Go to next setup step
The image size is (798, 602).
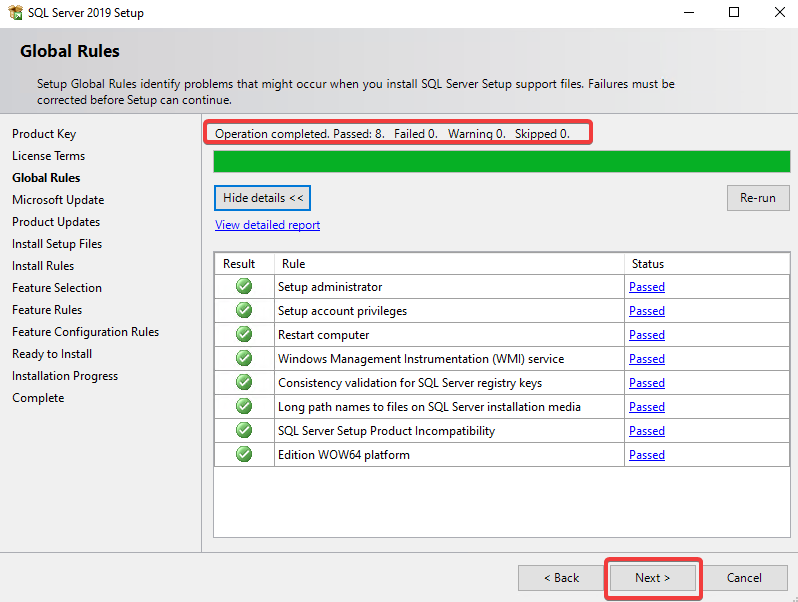point(652,578)
